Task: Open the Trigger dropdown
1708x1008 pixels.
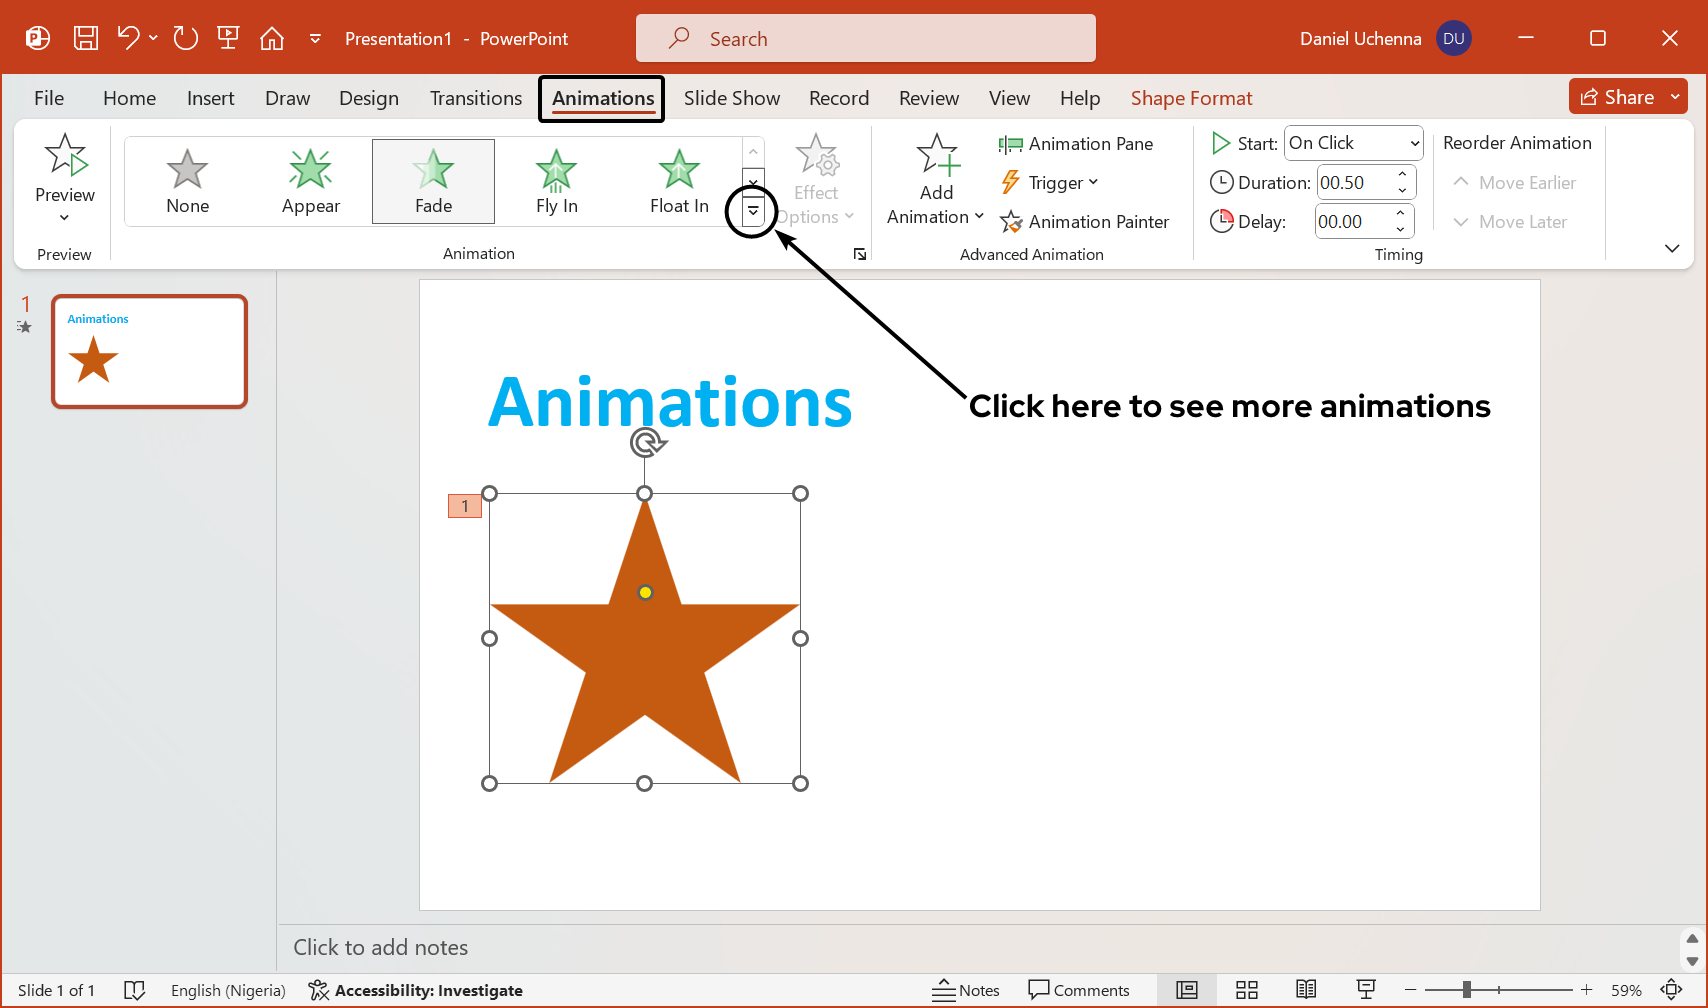Action: click(1050, 182)
